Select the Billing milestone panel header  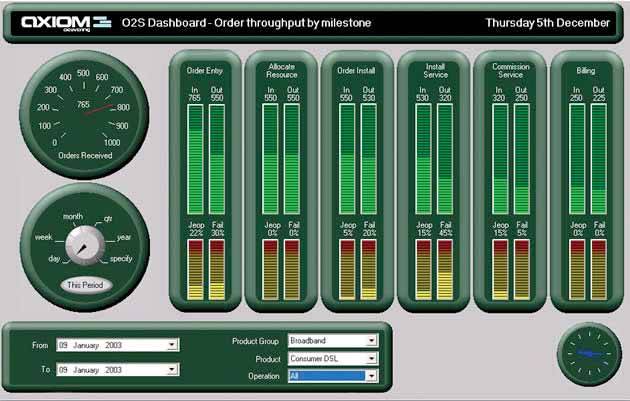[x=585, y=71]
